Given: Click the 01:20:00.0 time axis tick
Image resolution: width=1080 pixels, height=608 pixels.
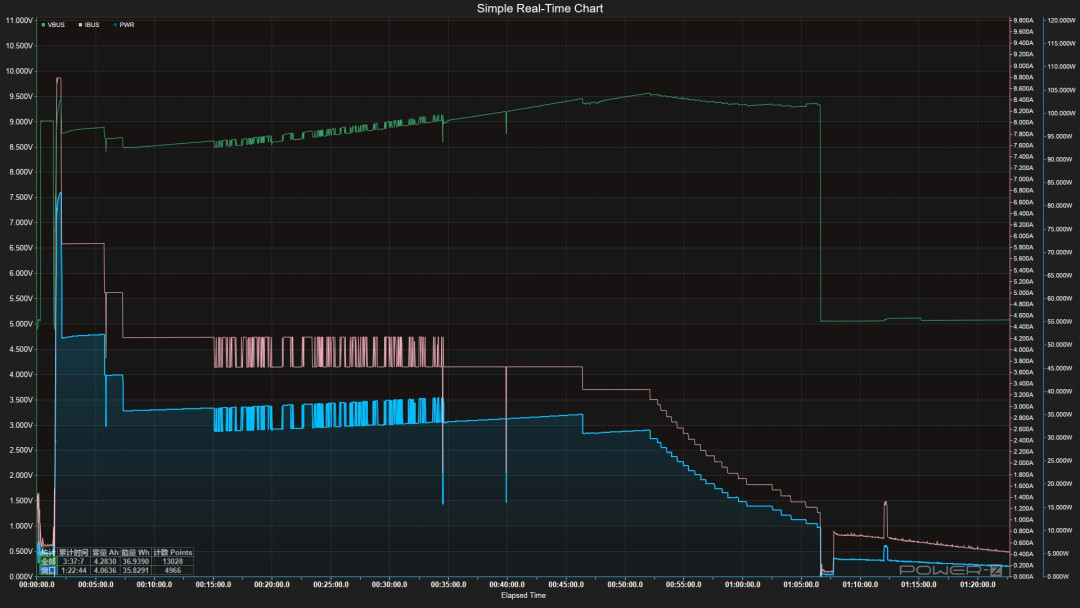Looking at the screenshot, I should (x=977, y=585).
